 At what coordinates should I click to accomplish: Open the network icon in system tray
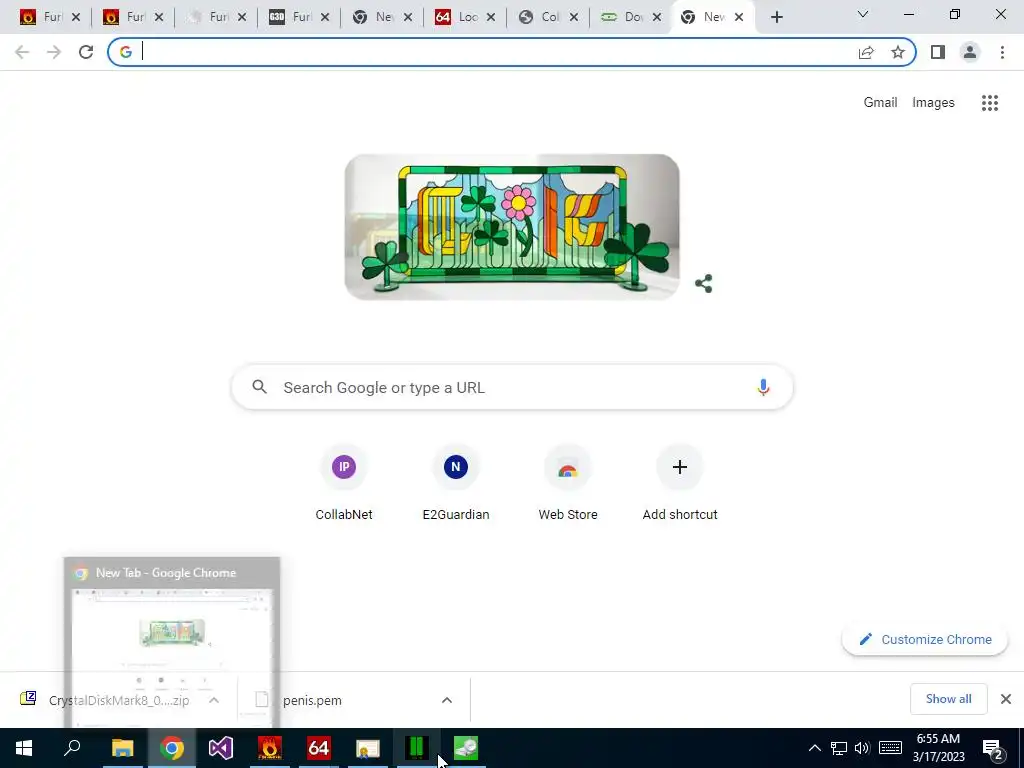point(839,748)
